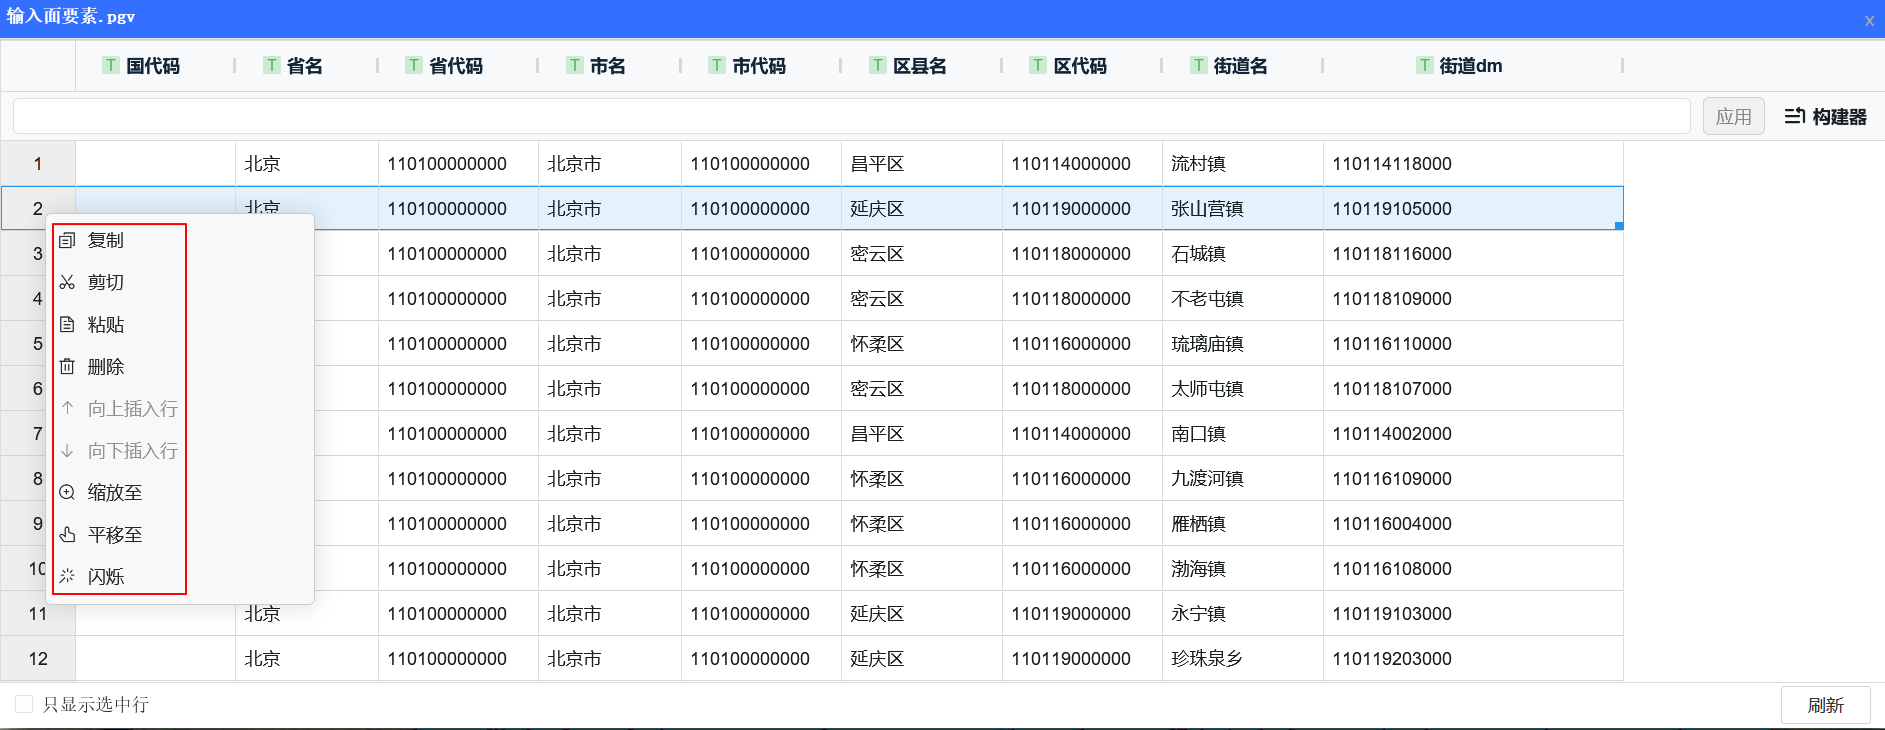
Task: Click the trash delete icon
Action: (x=67, y=366)
